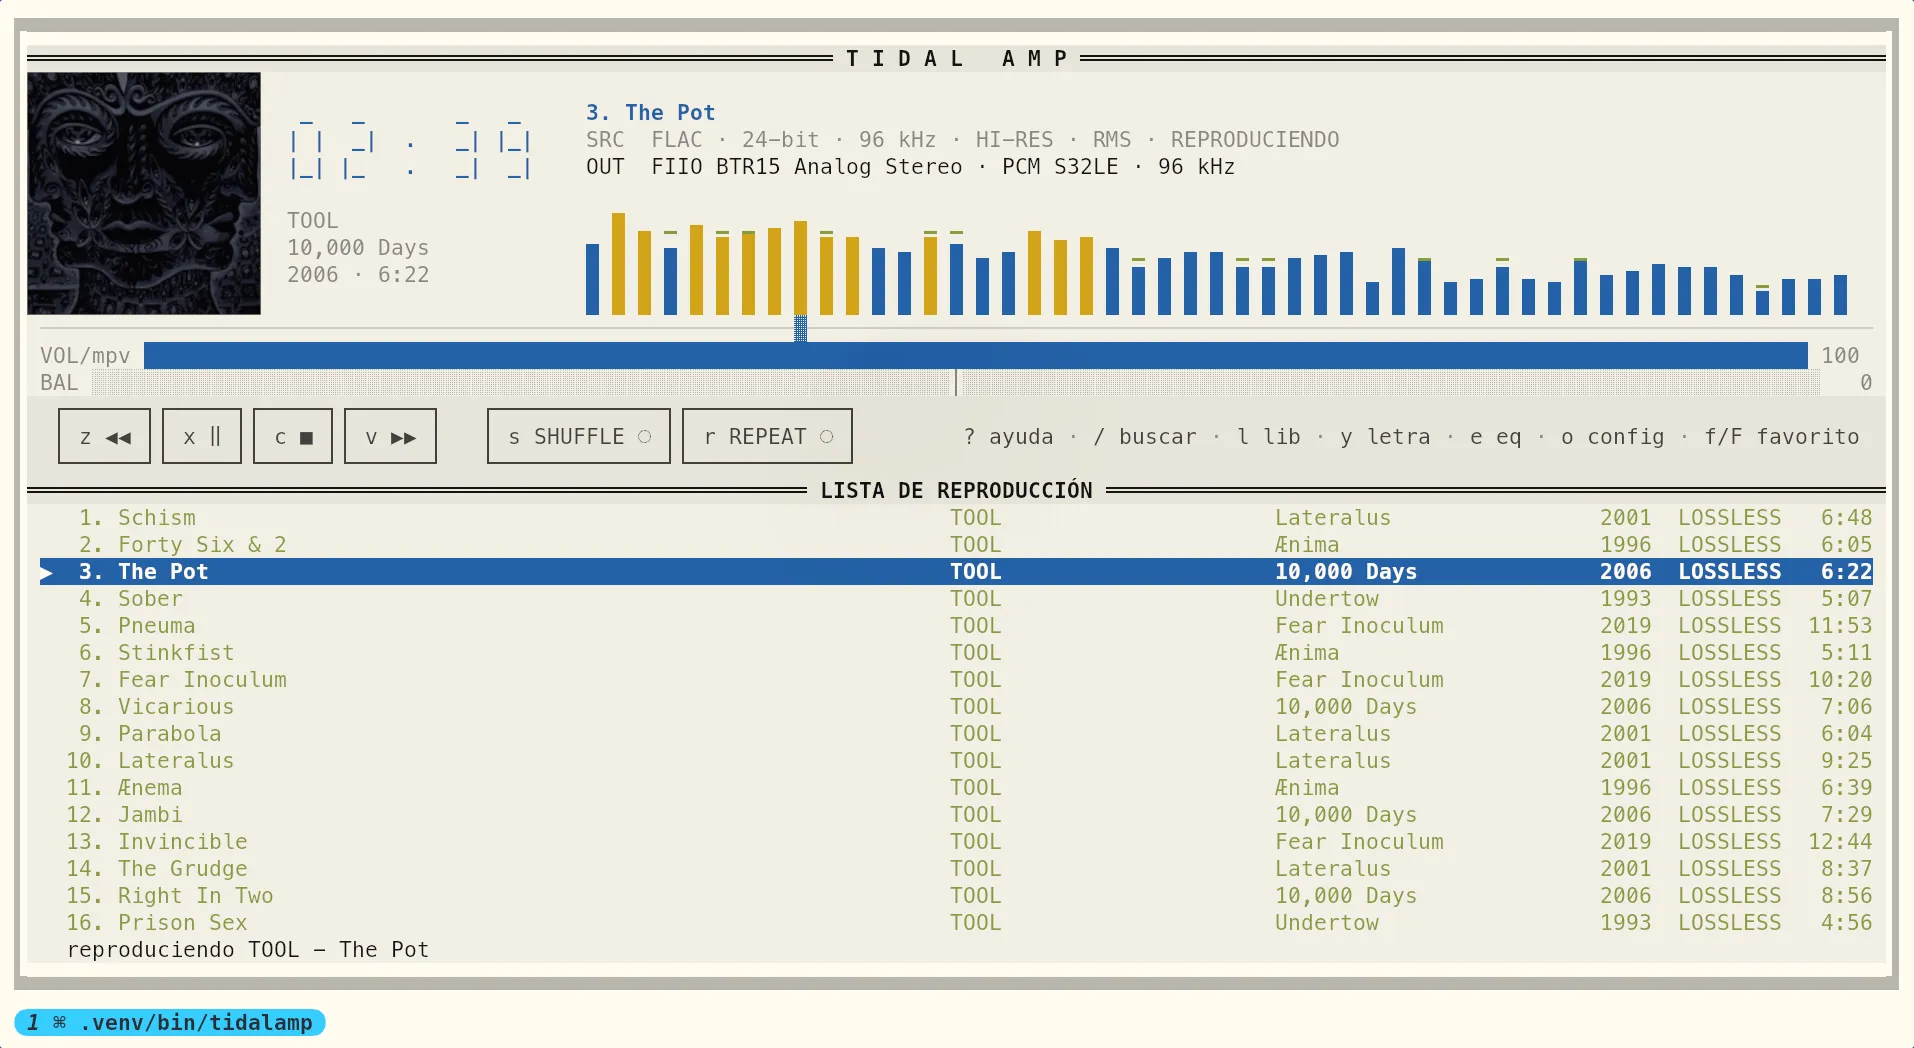The width and height of the screenshot is (1914, 1048).
Task: Click the BAL balance slider center marker
Action: [956, 382]
